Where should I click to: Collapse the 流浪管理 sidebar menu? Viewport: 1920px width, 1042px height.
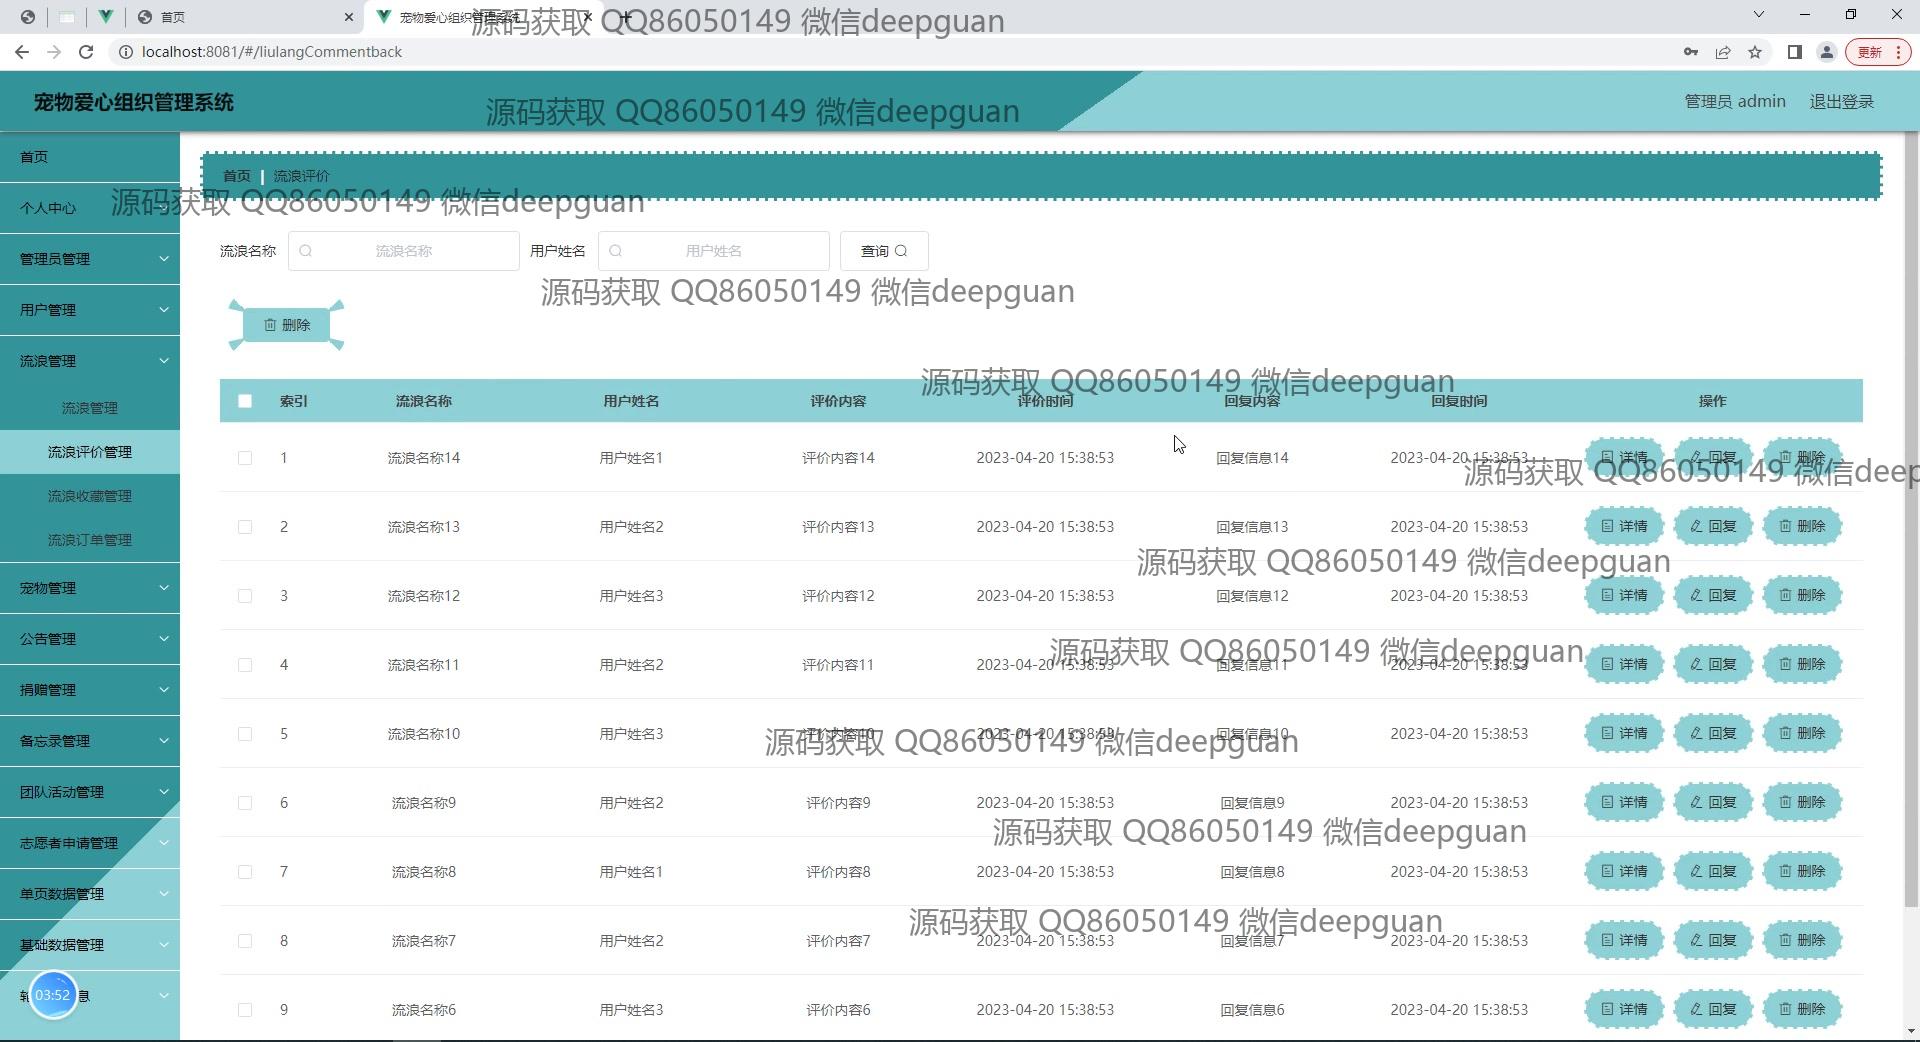pos(90,361)
